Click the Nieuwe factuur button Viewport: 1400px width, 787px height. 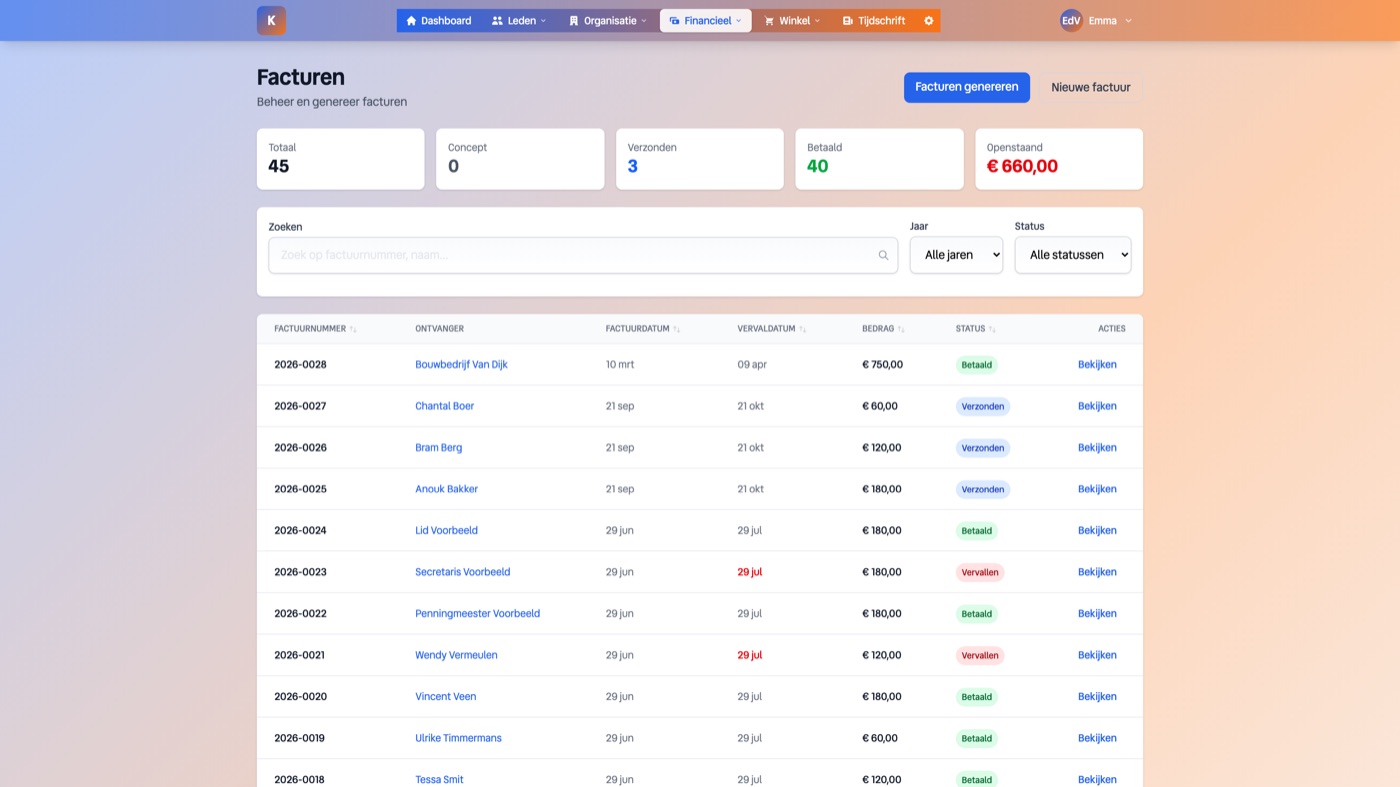1090,87
